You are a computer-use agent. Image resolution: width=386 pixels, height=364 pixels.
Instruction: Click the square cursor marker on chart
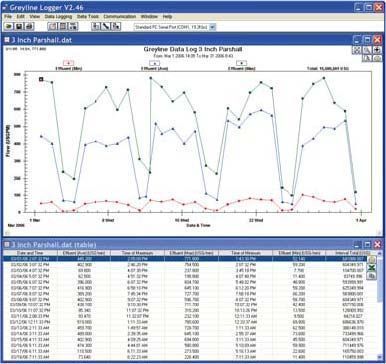(x=41, y=79)
